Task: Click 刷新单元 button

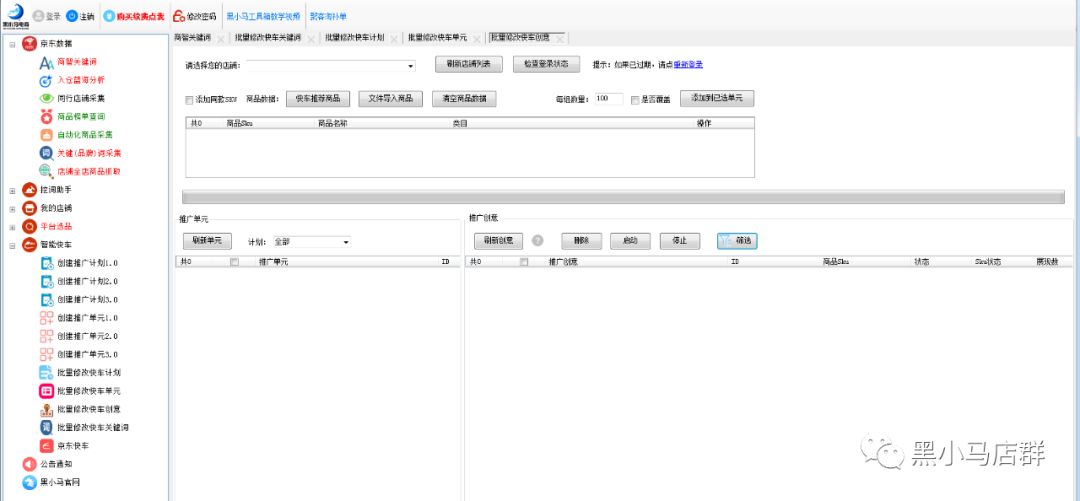Action: [x=207, y=241]
